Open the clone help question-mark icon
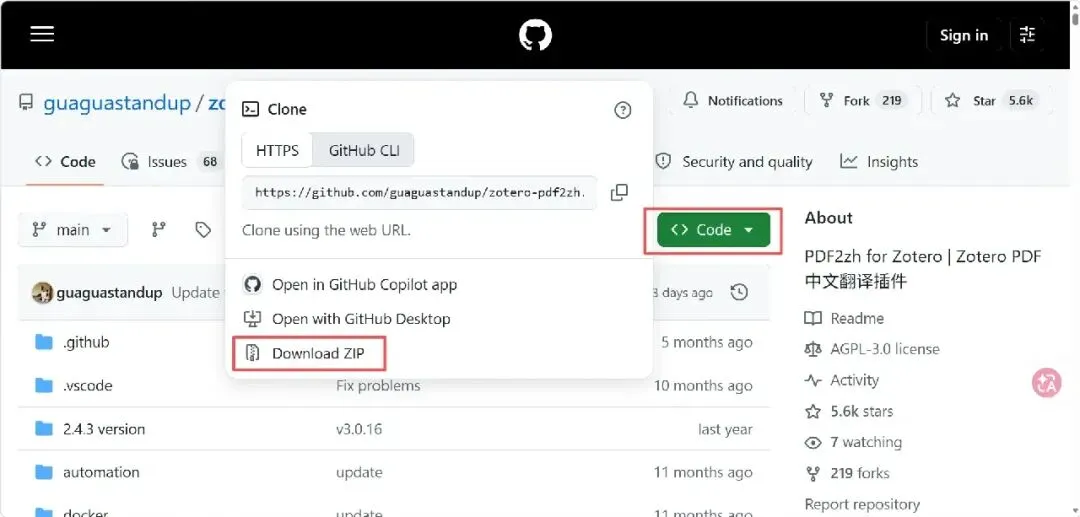Viewport: 1080px width, 517px height. coord(623,109)
